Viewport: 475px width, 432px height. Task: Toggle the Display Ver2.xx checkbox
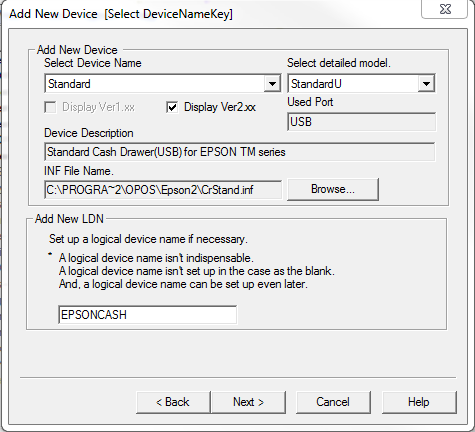tap(172, 107)
